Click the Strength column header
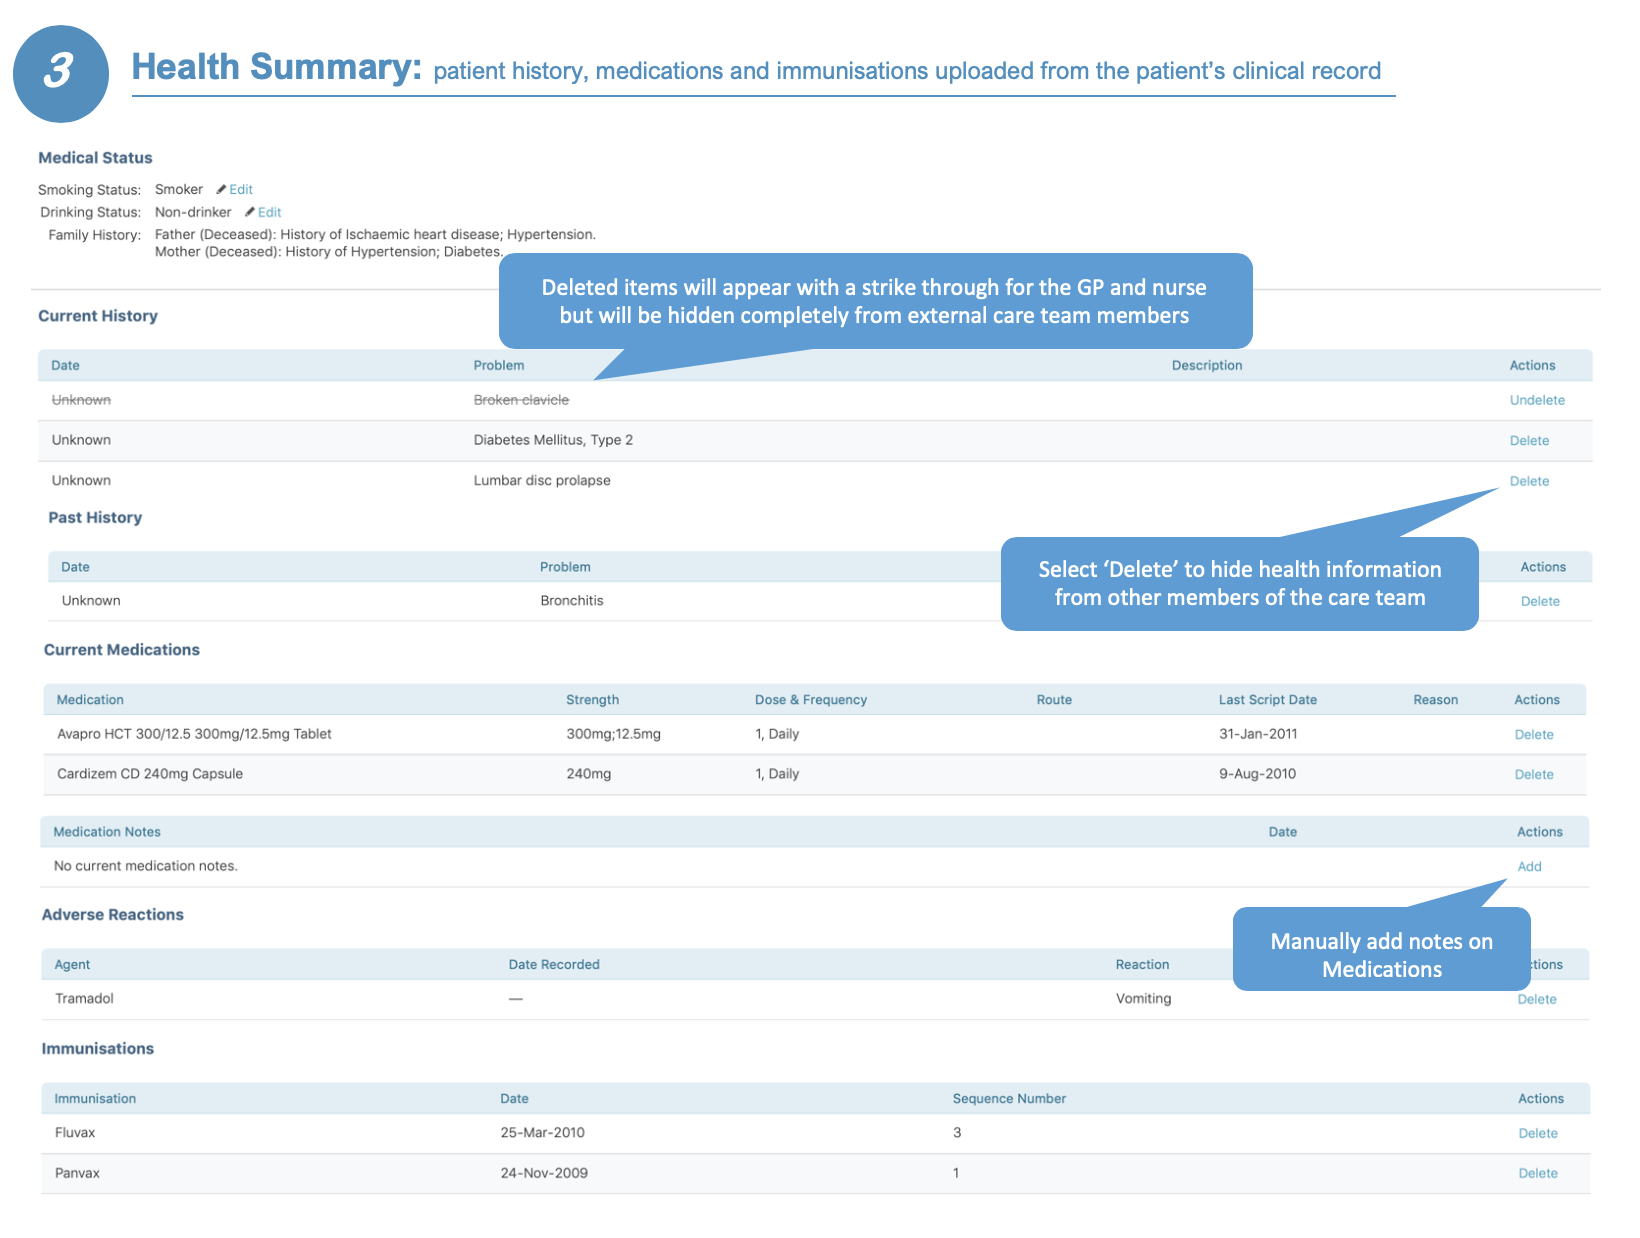Image resolution: width=1640 pixels, height=1238 pixels. (592, 700)
